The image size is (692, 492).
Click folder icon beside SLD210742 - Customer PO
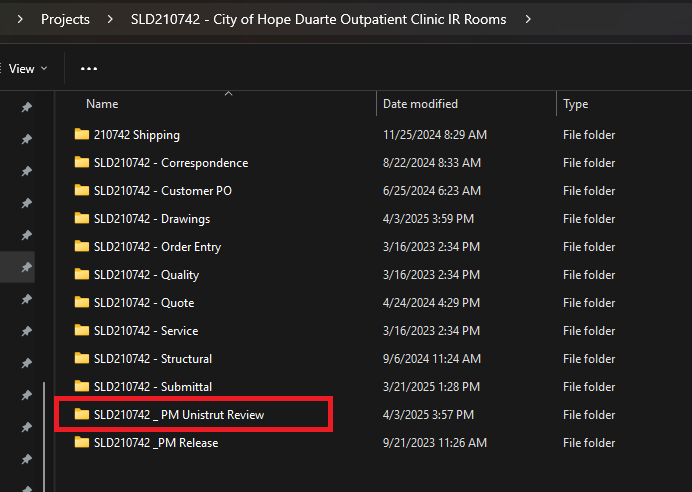82,190
